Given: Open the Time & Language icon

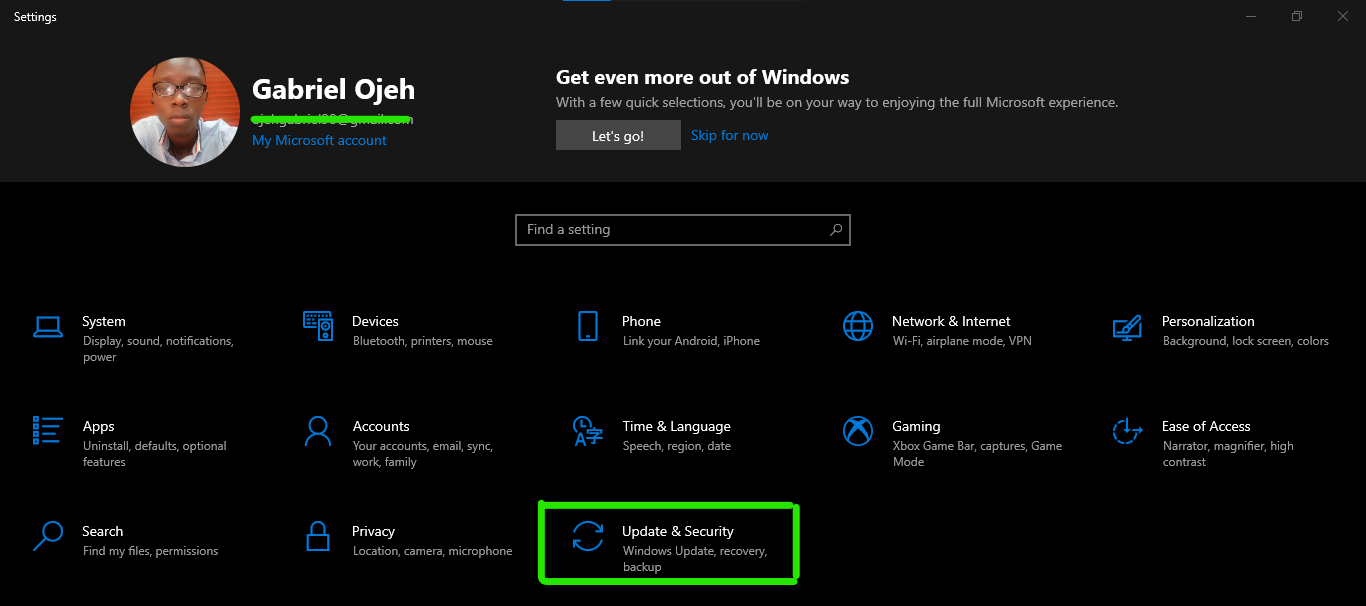Looking at the screenshot, I should click(x=588, y=431).
